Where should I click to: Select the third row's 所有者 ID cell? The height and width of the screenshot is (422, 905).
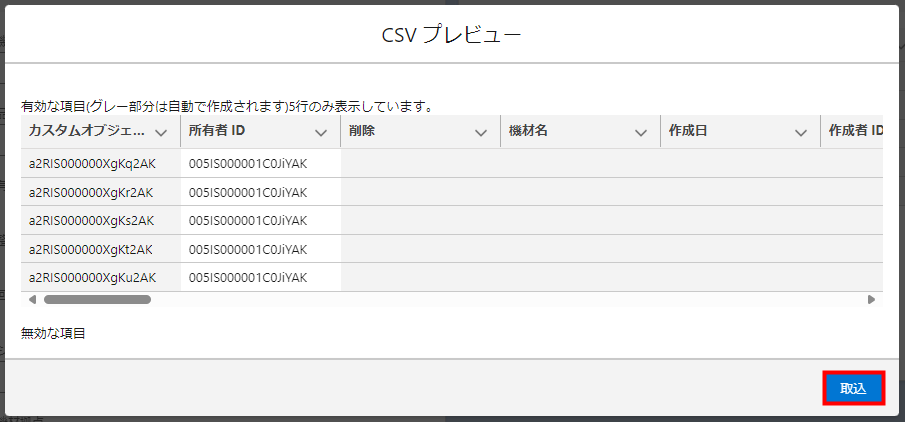(x=248, y=220)
